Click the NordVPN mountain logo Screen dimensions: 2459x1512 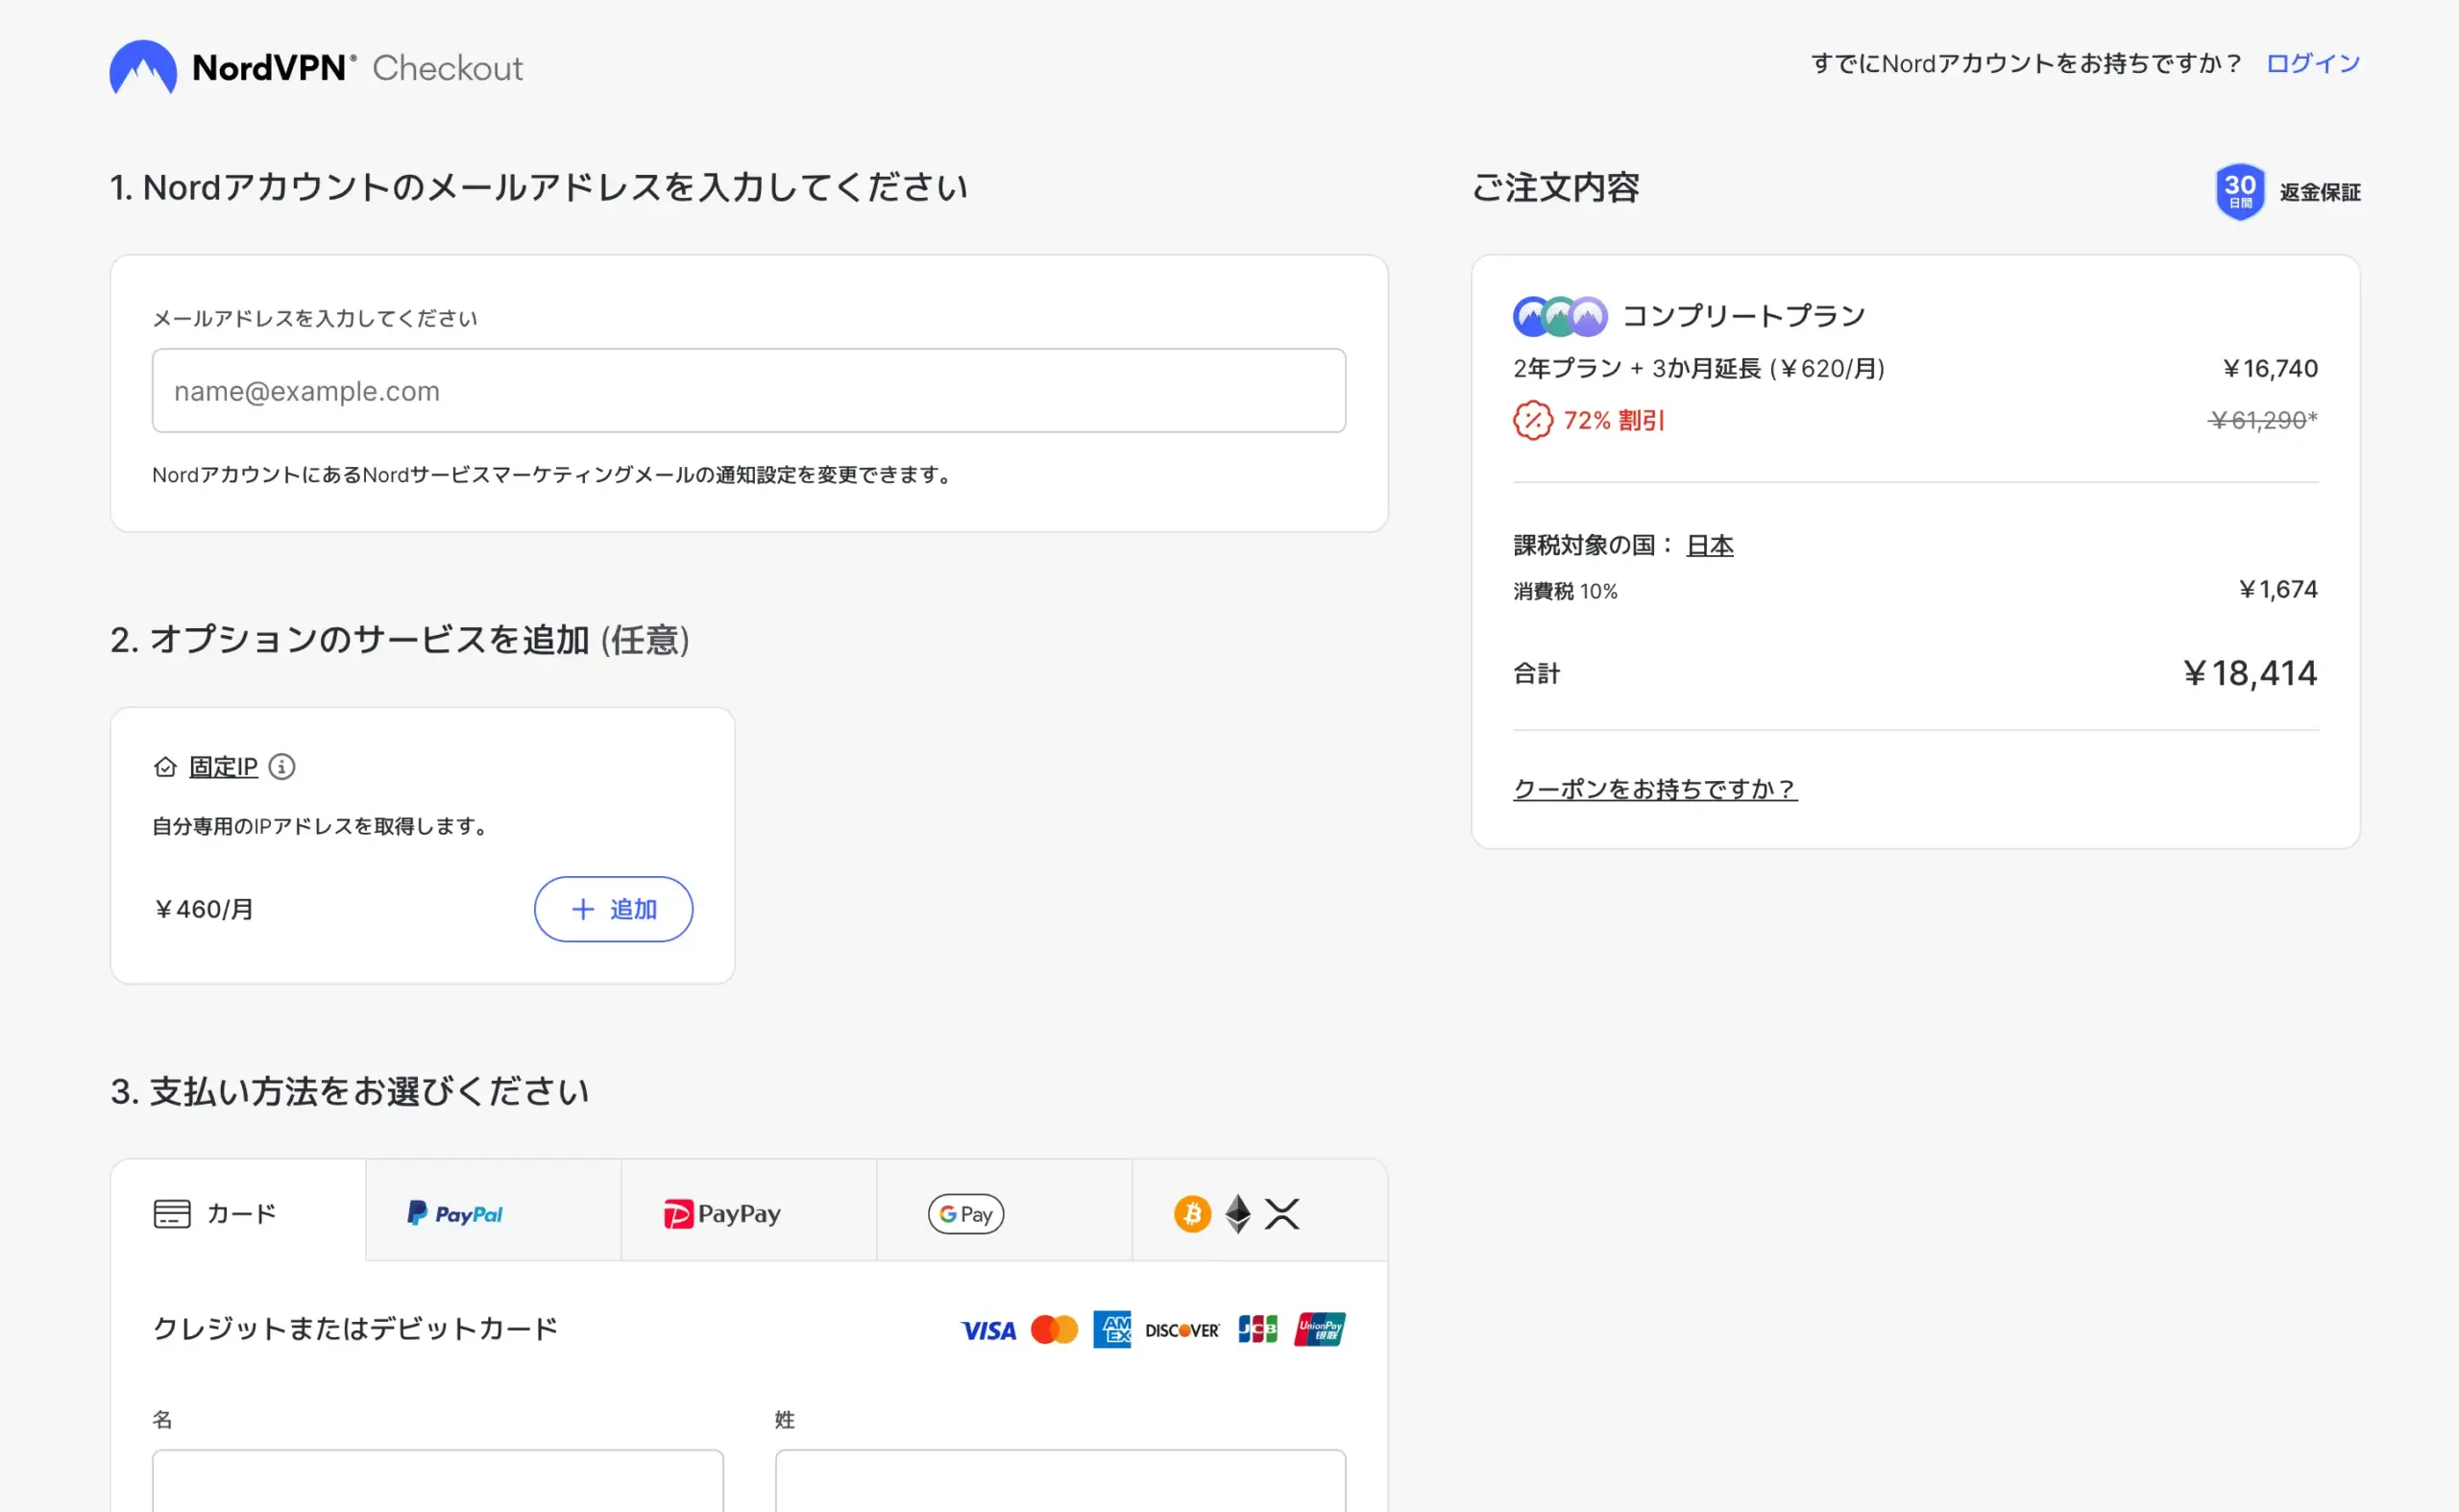(143, 67)
